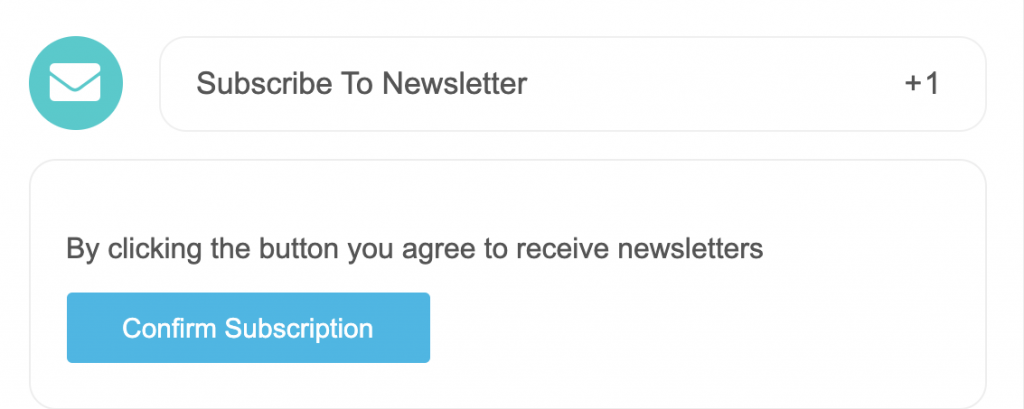Click the newsletter agreement text line
The image size is (1024, 409).
tap(415, 249)
